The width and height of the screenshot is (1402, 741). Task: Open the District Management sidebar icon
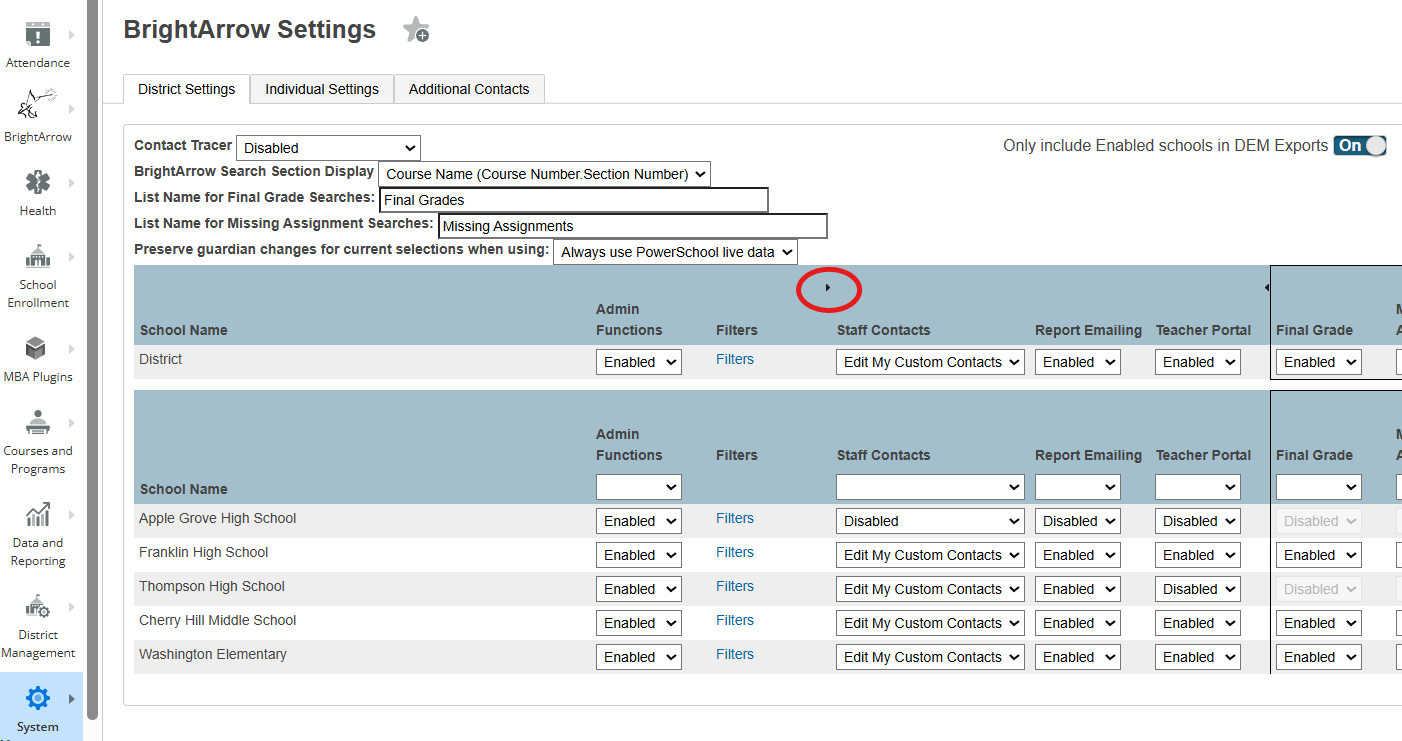point(38,607)
